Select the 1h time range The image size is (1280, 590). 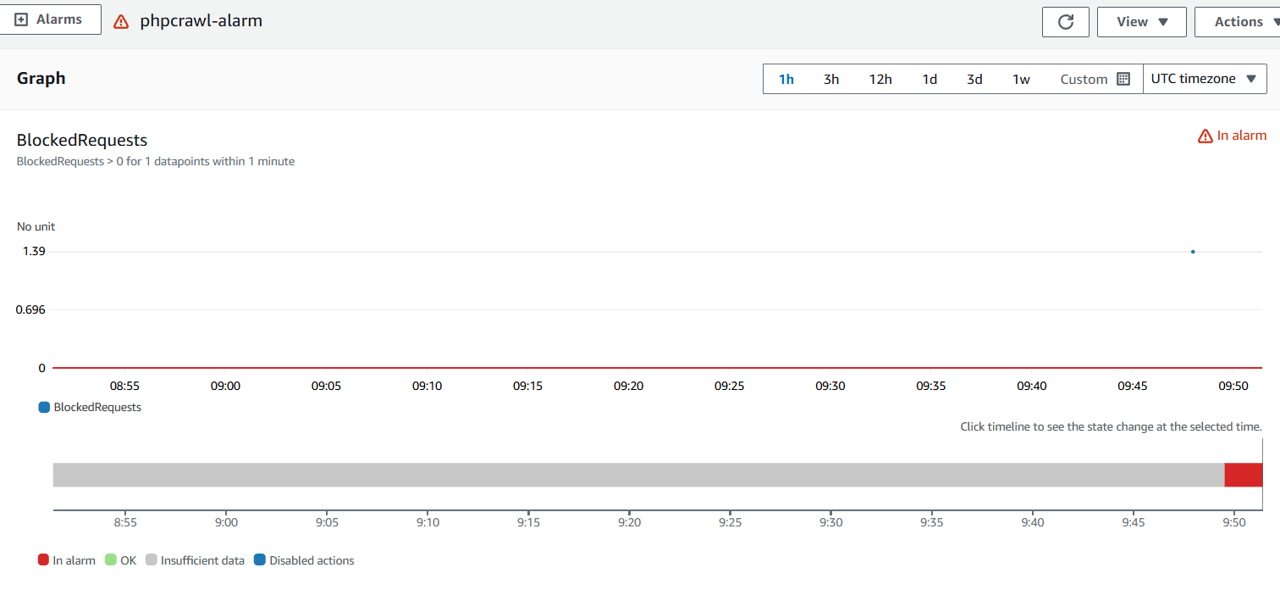(x=786, y=79)
